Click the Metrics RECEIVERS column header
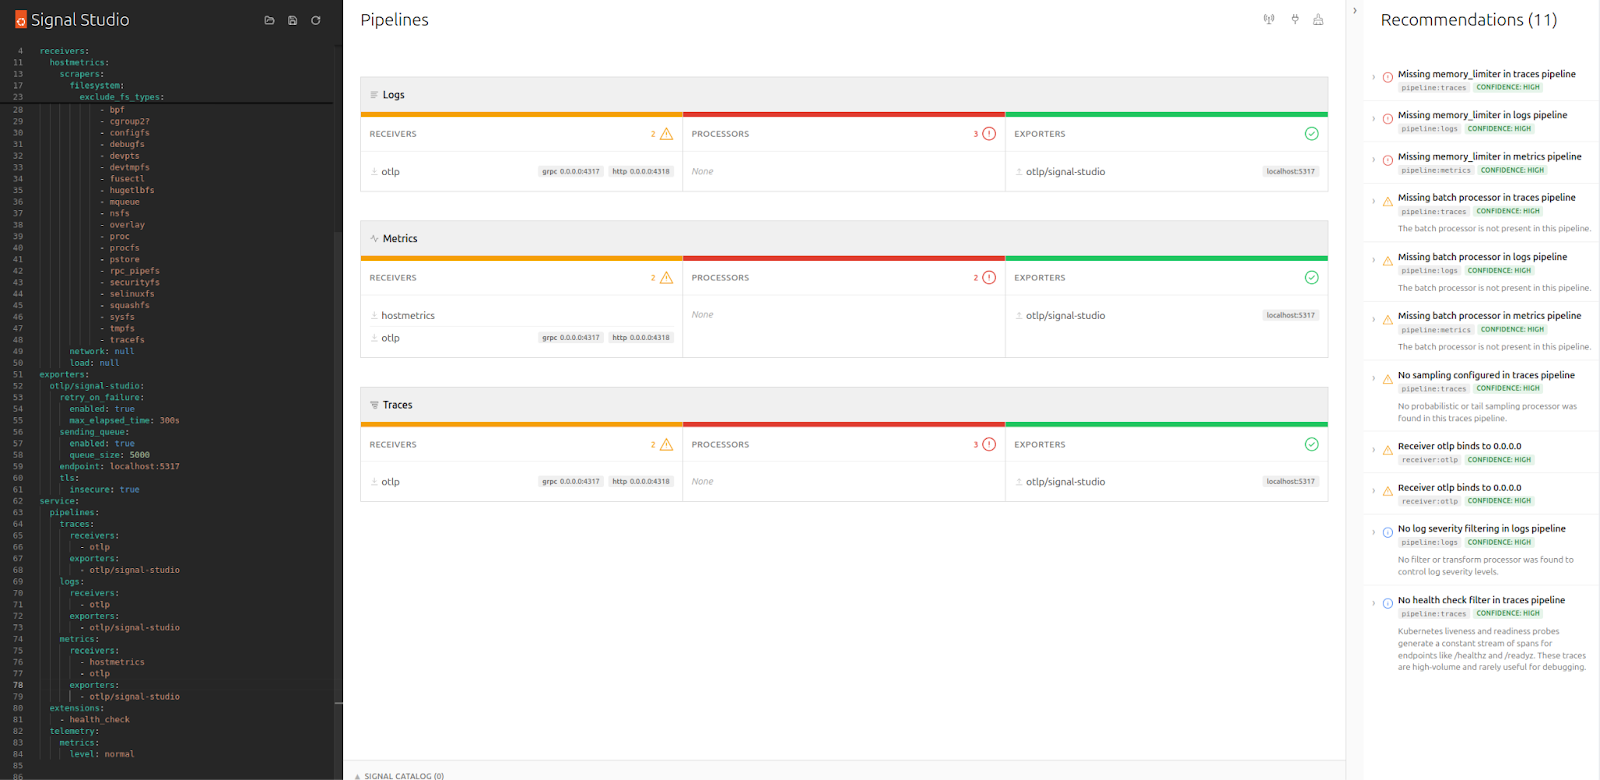The image size is (1600, 780). pos(393,278)
